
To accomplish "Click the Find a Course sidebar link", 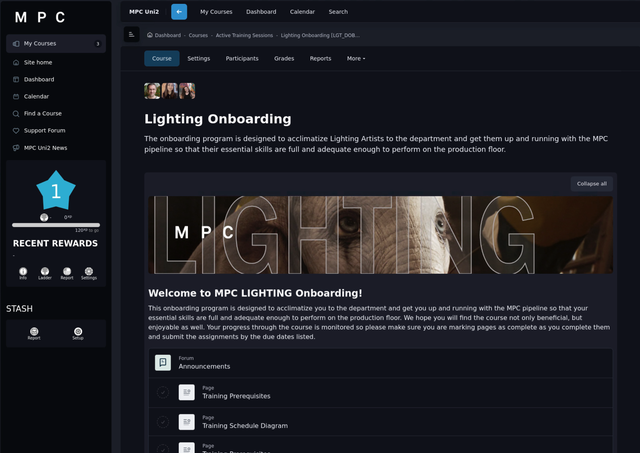I will 42,113.
